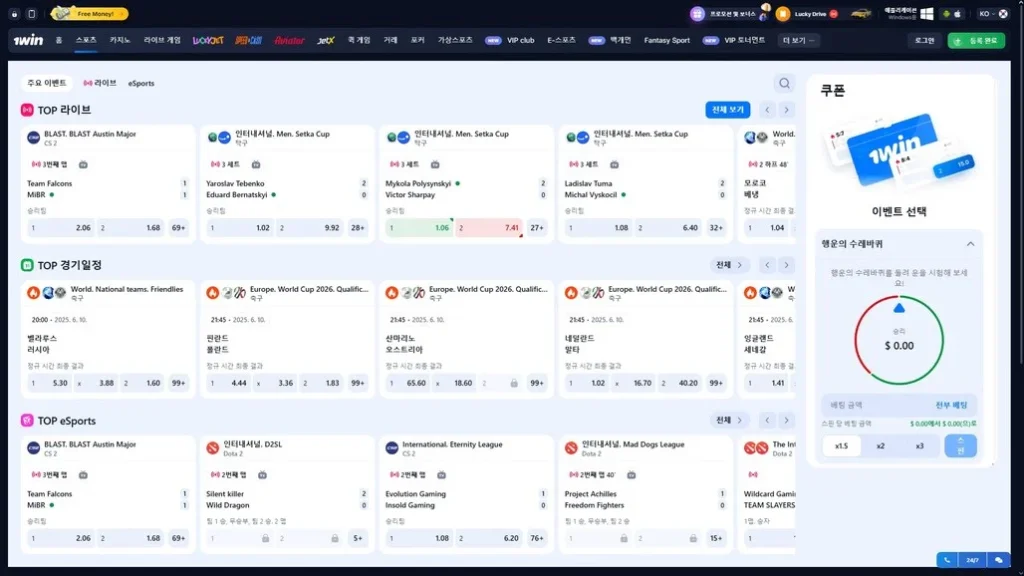1024x576 pixels.
Task: Collapse the 행운의 수레바퀴 panel
Action: tap(970, 244)
